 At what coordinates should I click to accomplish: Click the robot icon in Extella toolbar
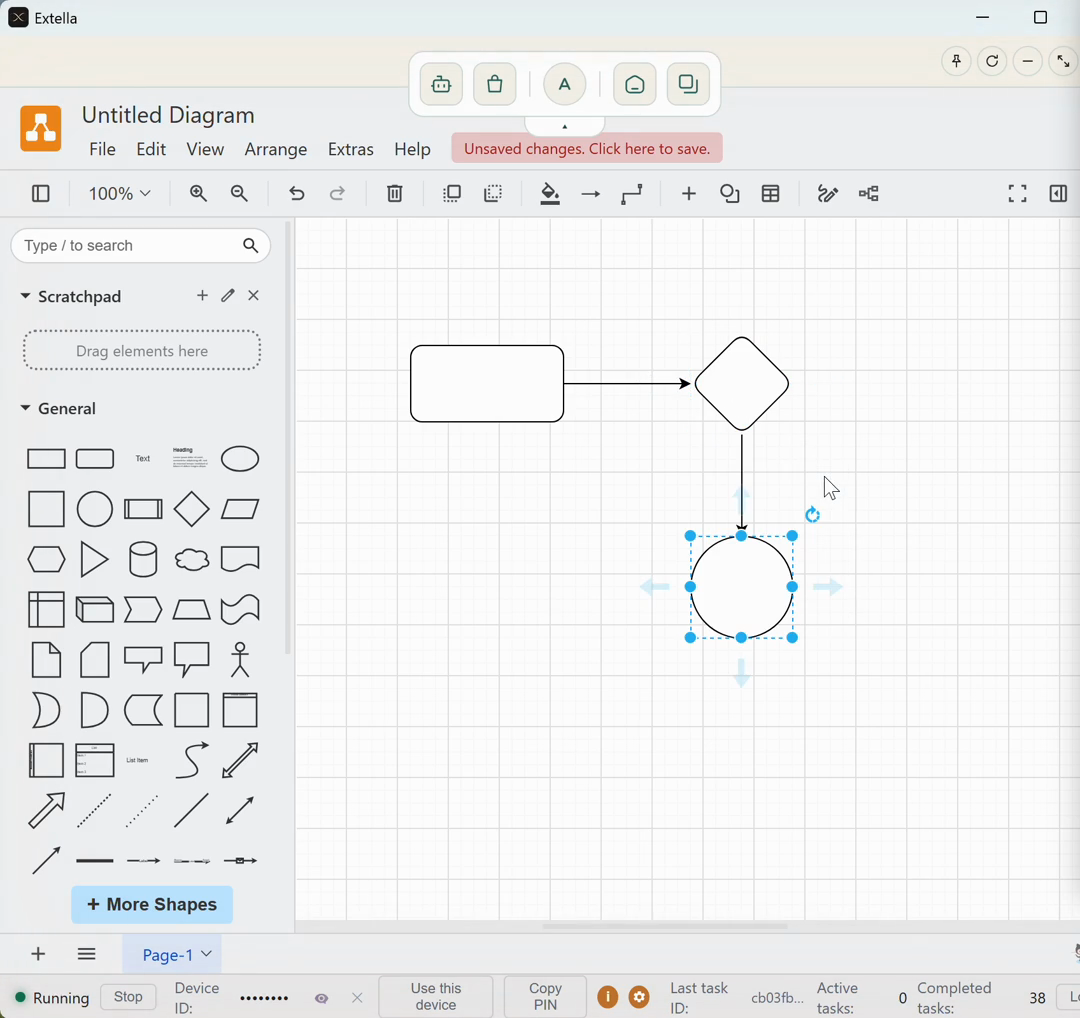[442, 84]
